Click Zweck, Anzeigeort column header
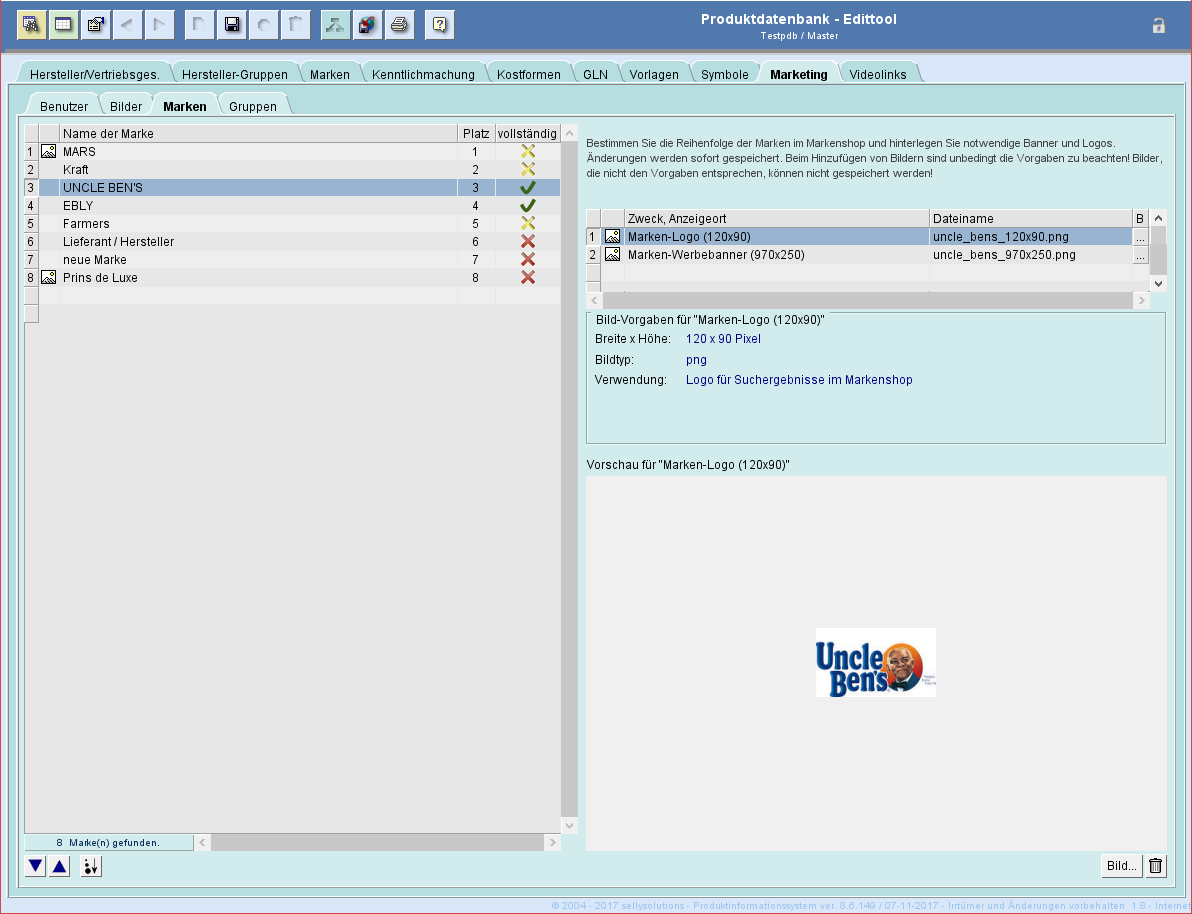Screen dimensions: 1192x914 (776, 218)
